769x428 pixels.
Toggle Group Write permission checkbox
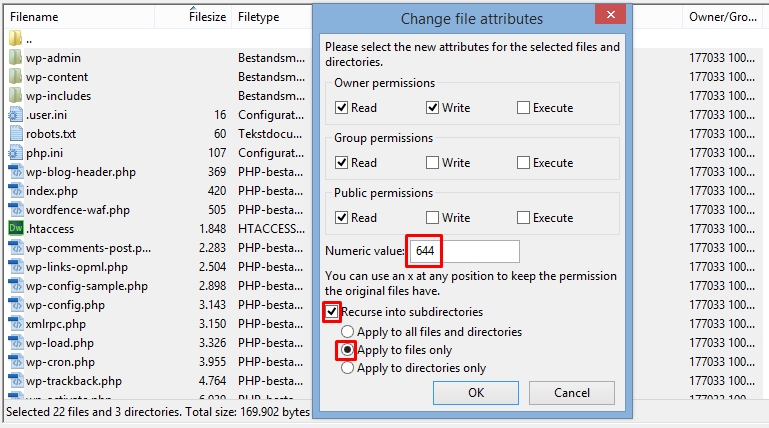(x=432, y=163)
